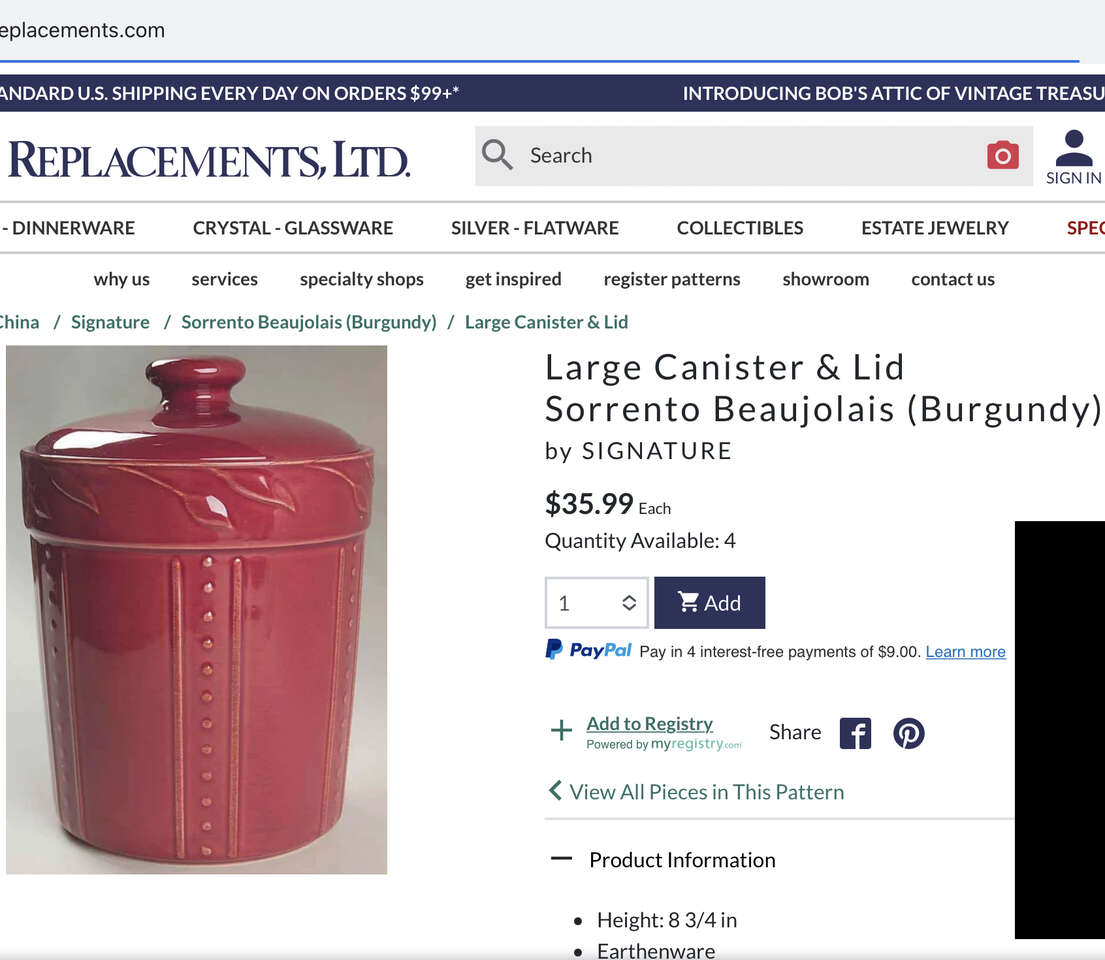
Task: Share product on Facebook
Action: (x=855, y=733)
